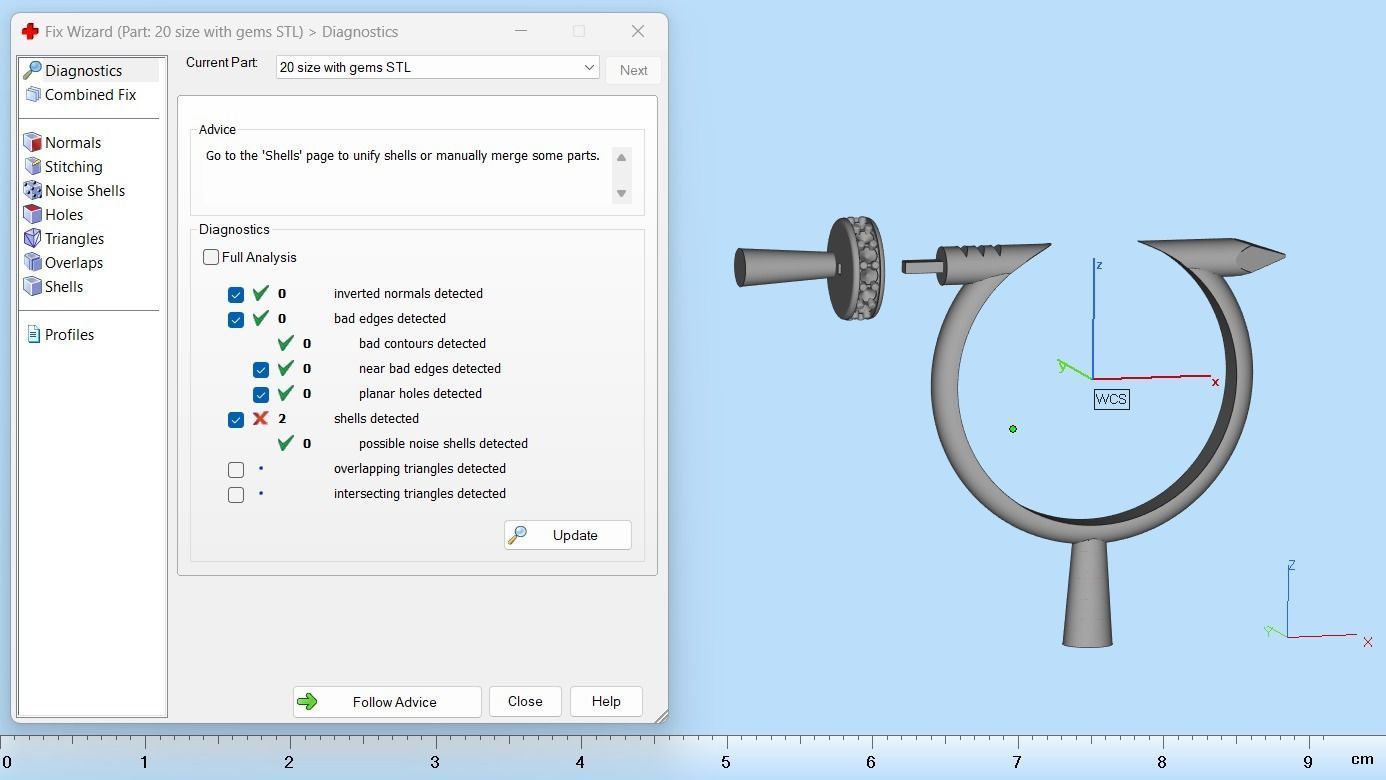Click the 'Current Part:' label
Screen dimensions: 1386x780
tap(222, 62)
